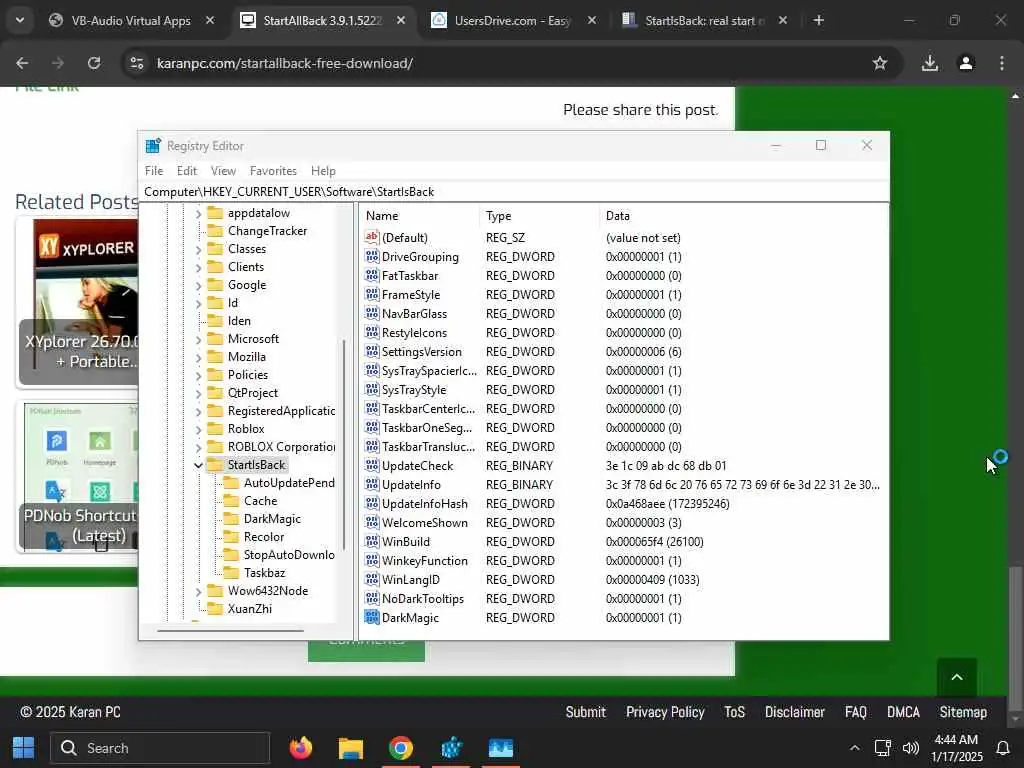Image resolution: width=1024 pixels, height=768 pixels.
Task: Open the Sitemap footer link
Action: click(x=963, y=712)
